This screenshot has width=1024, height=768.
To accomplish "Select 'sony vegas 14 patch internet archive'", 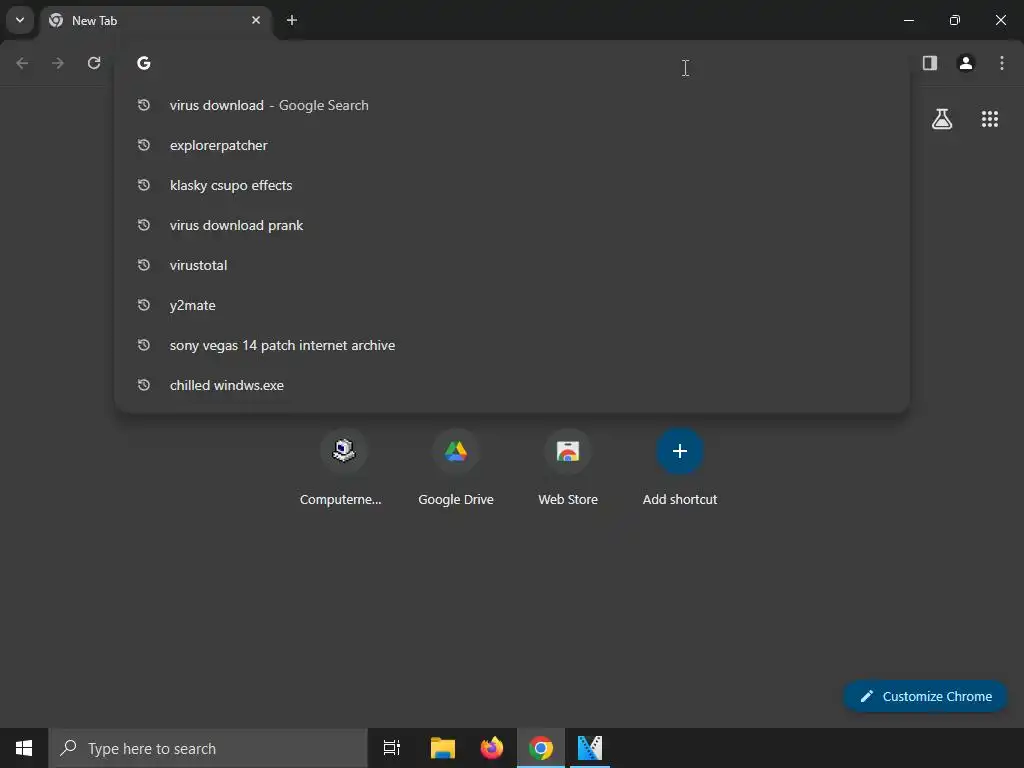I will 512,345.
